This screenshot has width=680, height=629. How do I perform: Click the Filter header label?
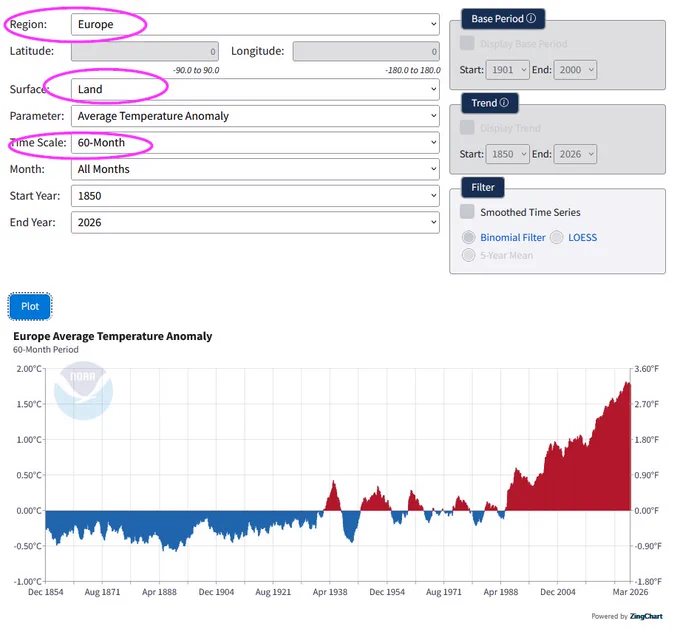click(x=483, y=187)
